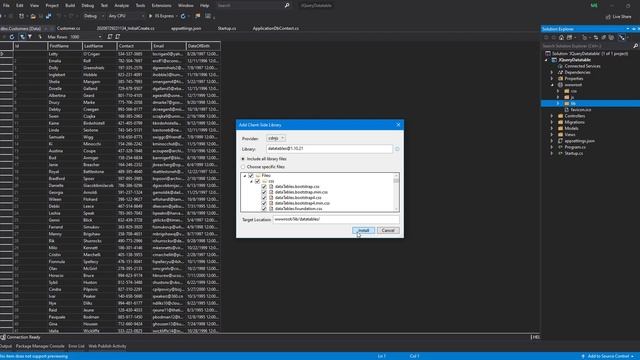Click the Solution Explorer search icon
The width and height of the screenshot is (640, 360).
click(635, 46)
